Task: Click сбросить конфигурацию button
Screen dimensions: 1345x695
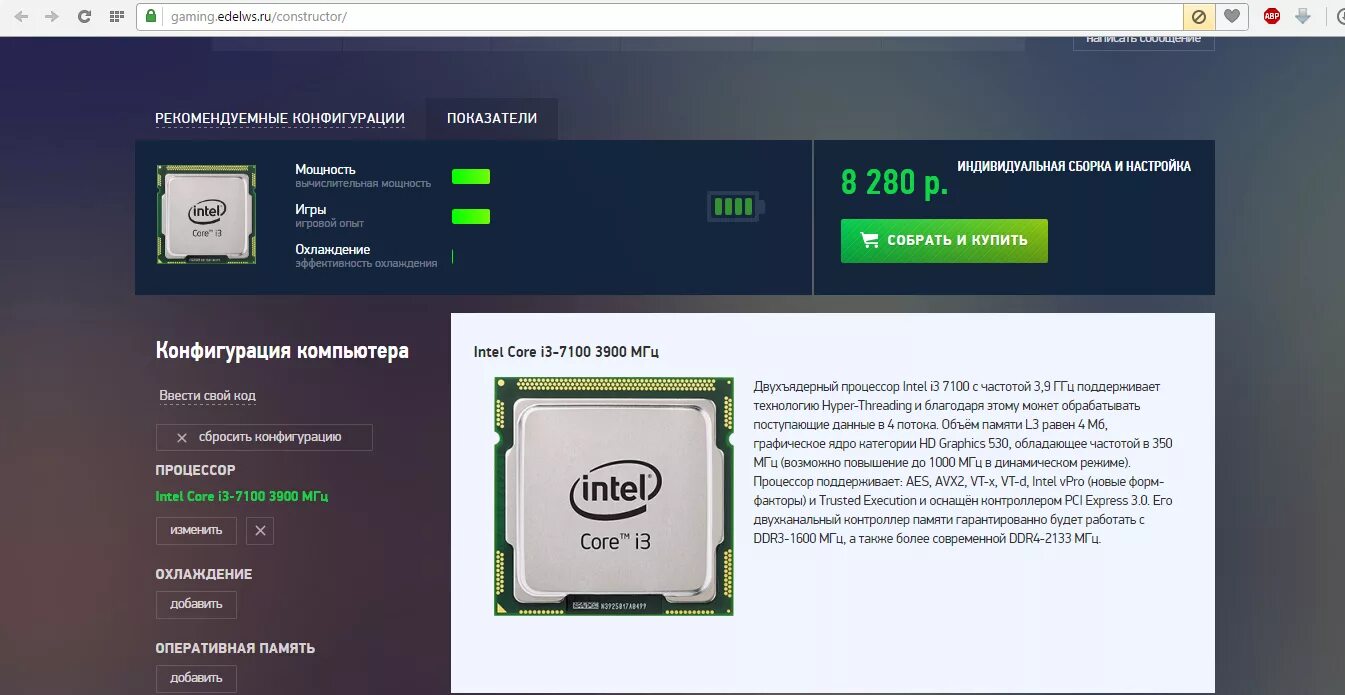Action: pyautogui.click(x=264, y=437)
